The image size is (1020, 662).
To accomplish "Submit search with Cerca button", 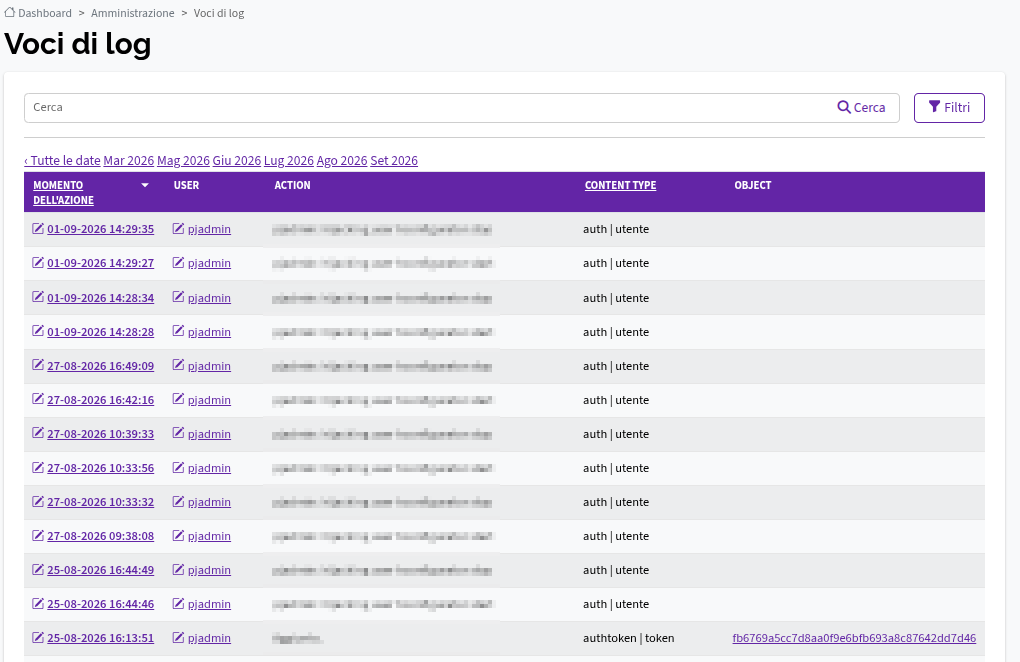I will point(861,108).
